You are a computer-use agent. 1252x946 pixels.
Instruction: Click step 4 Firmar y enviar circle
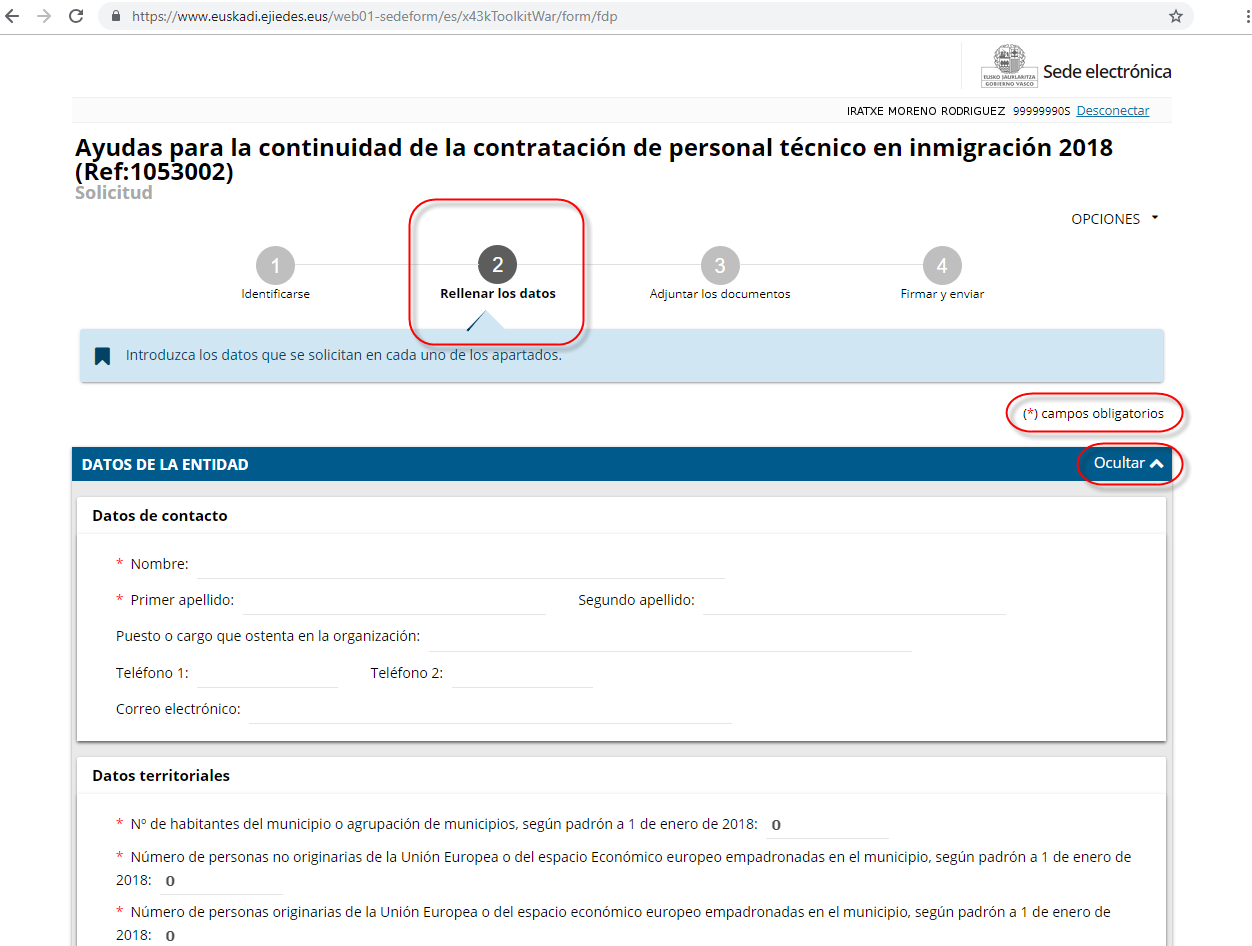(x=942, y=266)
